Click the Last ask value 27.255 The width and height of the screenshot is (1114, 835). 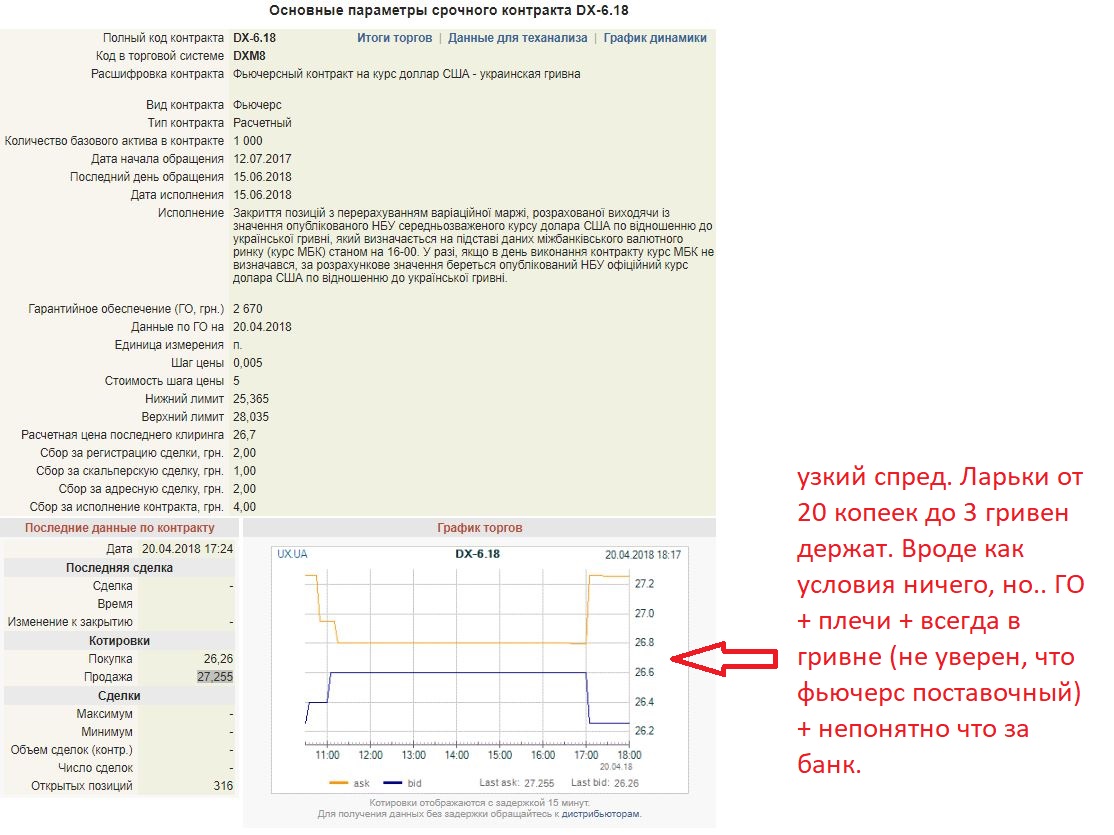pos(539,783)
